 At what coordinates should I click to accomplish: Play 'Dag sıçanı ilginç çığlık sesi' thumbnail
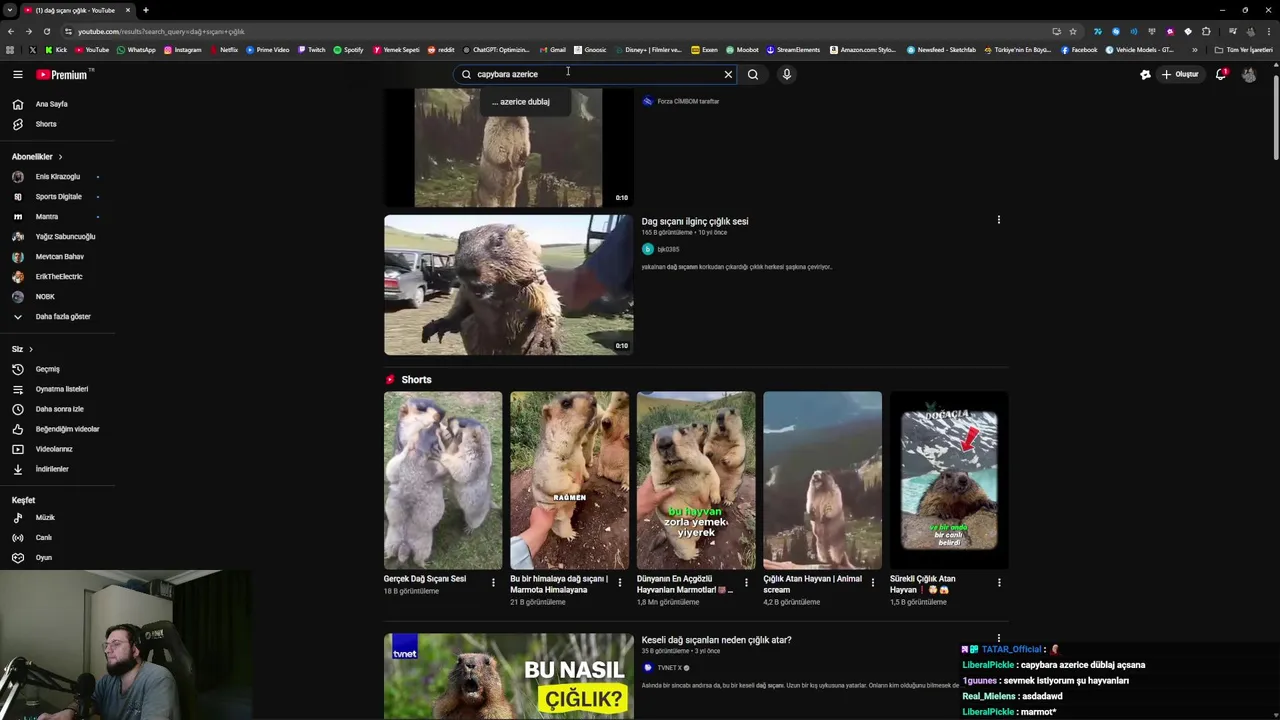tap(508, 285)
